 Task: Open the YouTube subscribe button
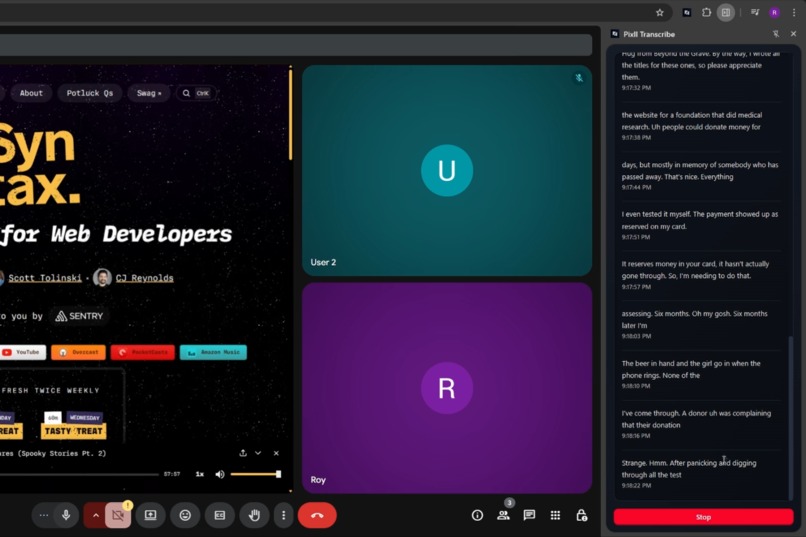(23, 353)
